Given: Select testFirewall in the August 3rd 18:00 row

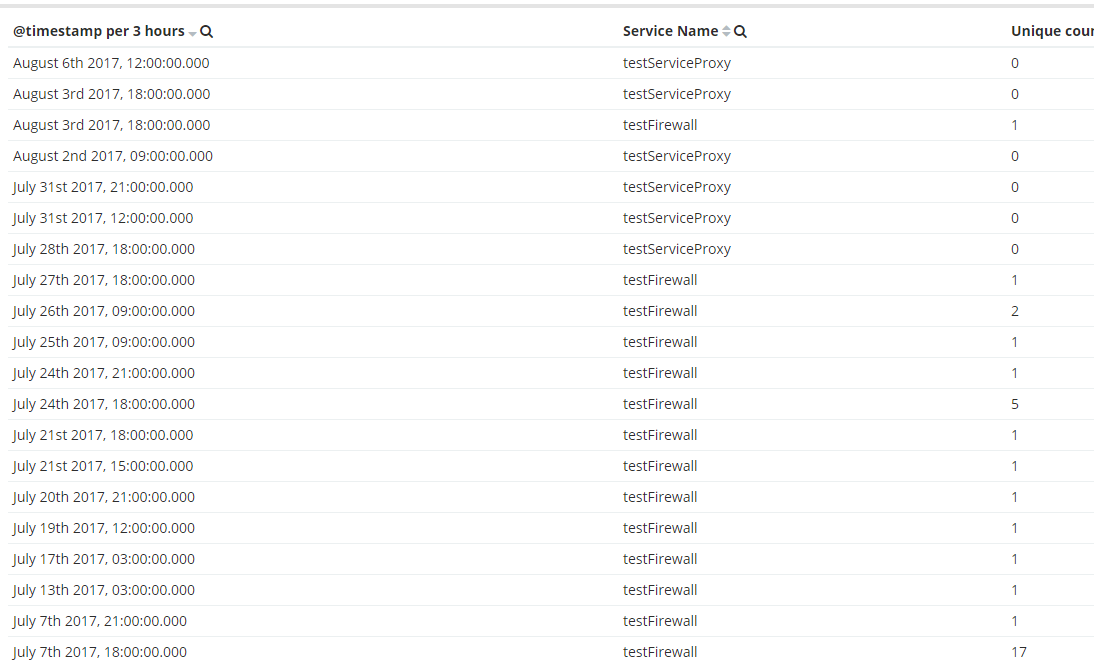Looking at the screenshot, I should [660, 125].
